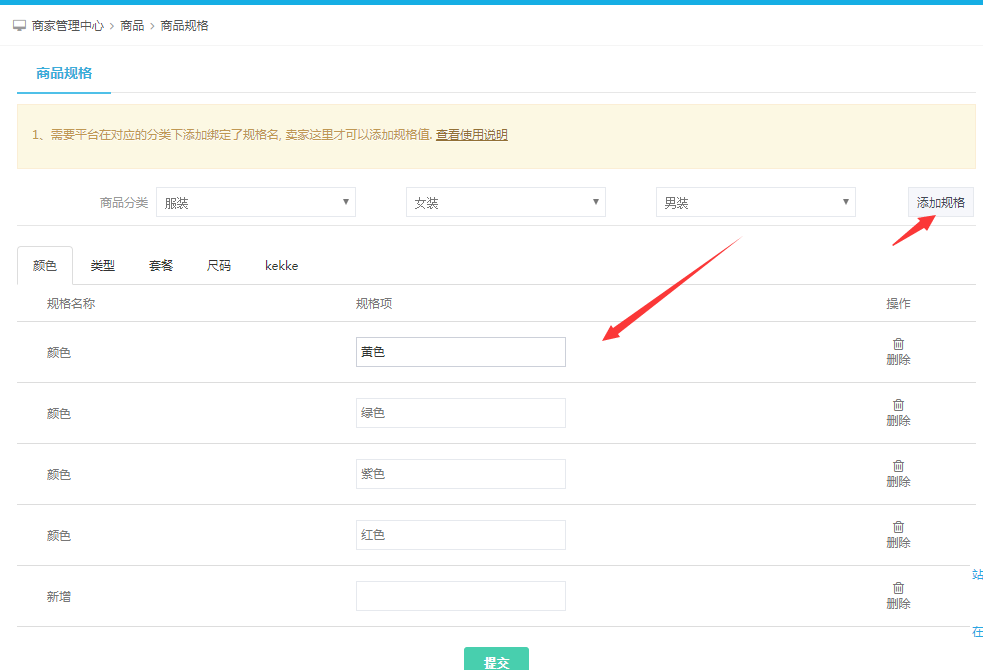Click the 添加规格 button

click(x=940, y=202)
